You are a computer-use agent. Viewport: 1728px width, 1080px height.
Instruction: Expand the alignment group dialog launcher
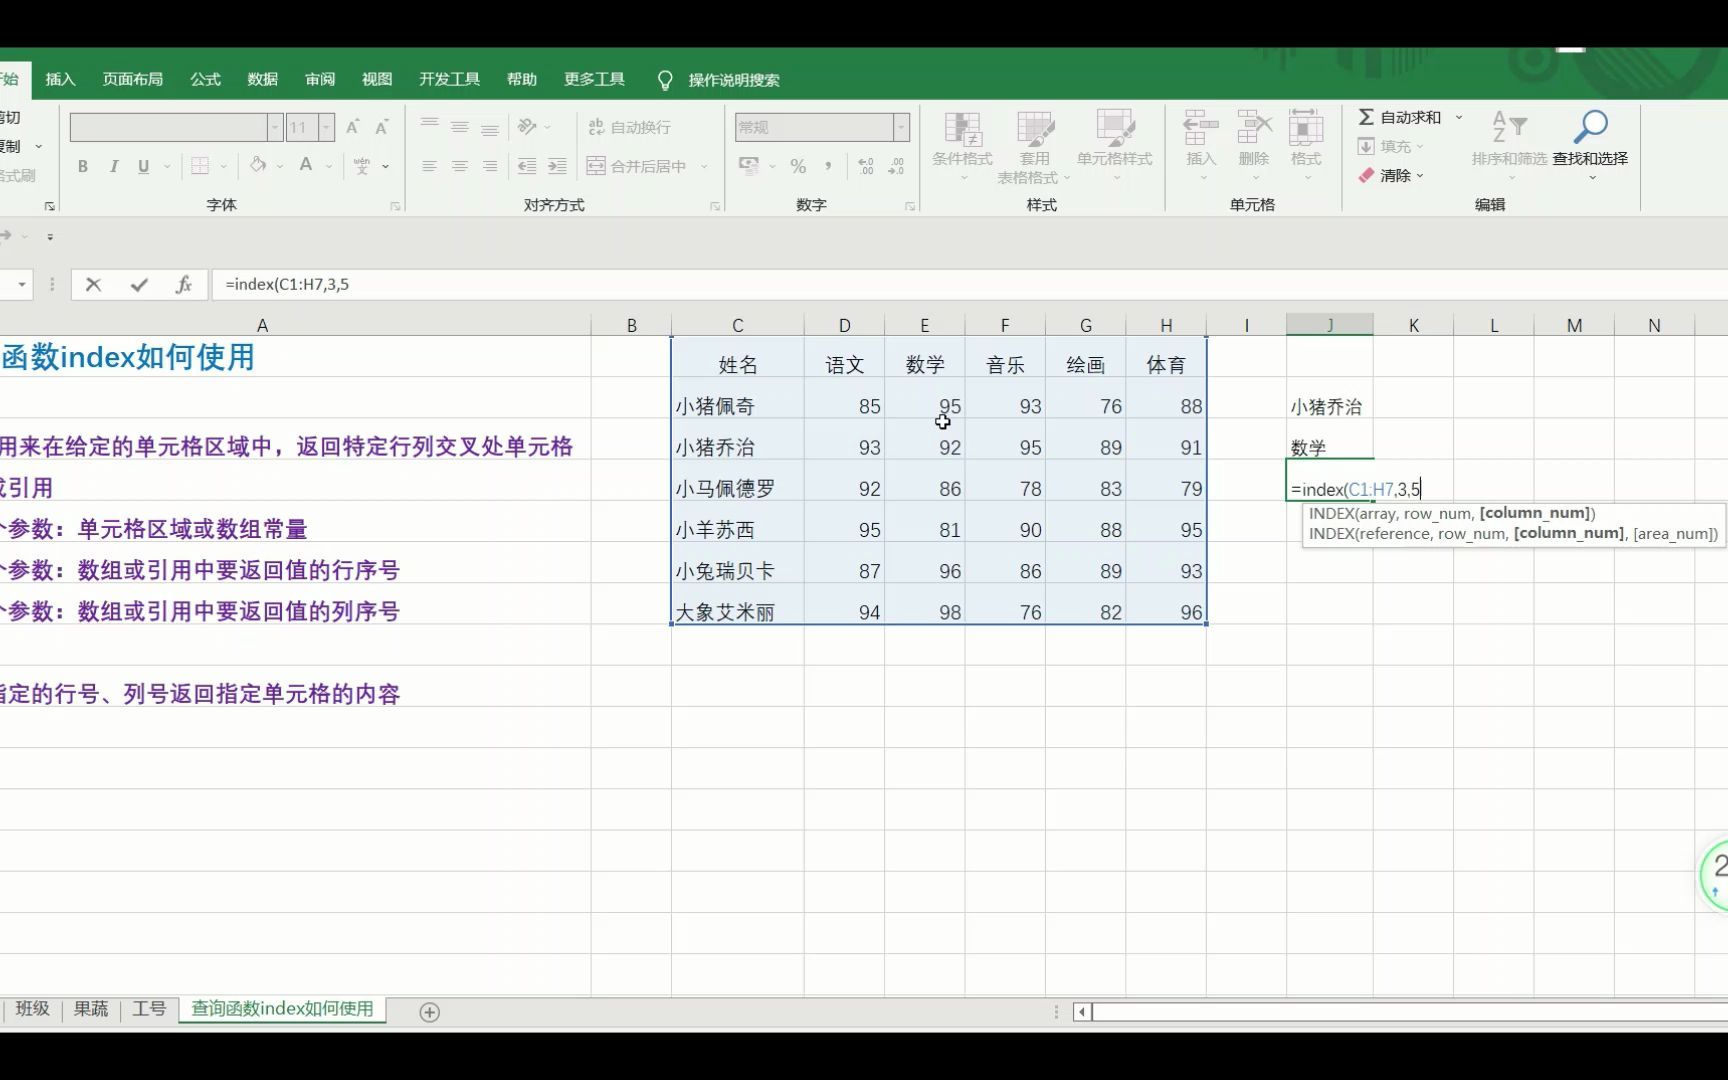(x=715, y=206)
